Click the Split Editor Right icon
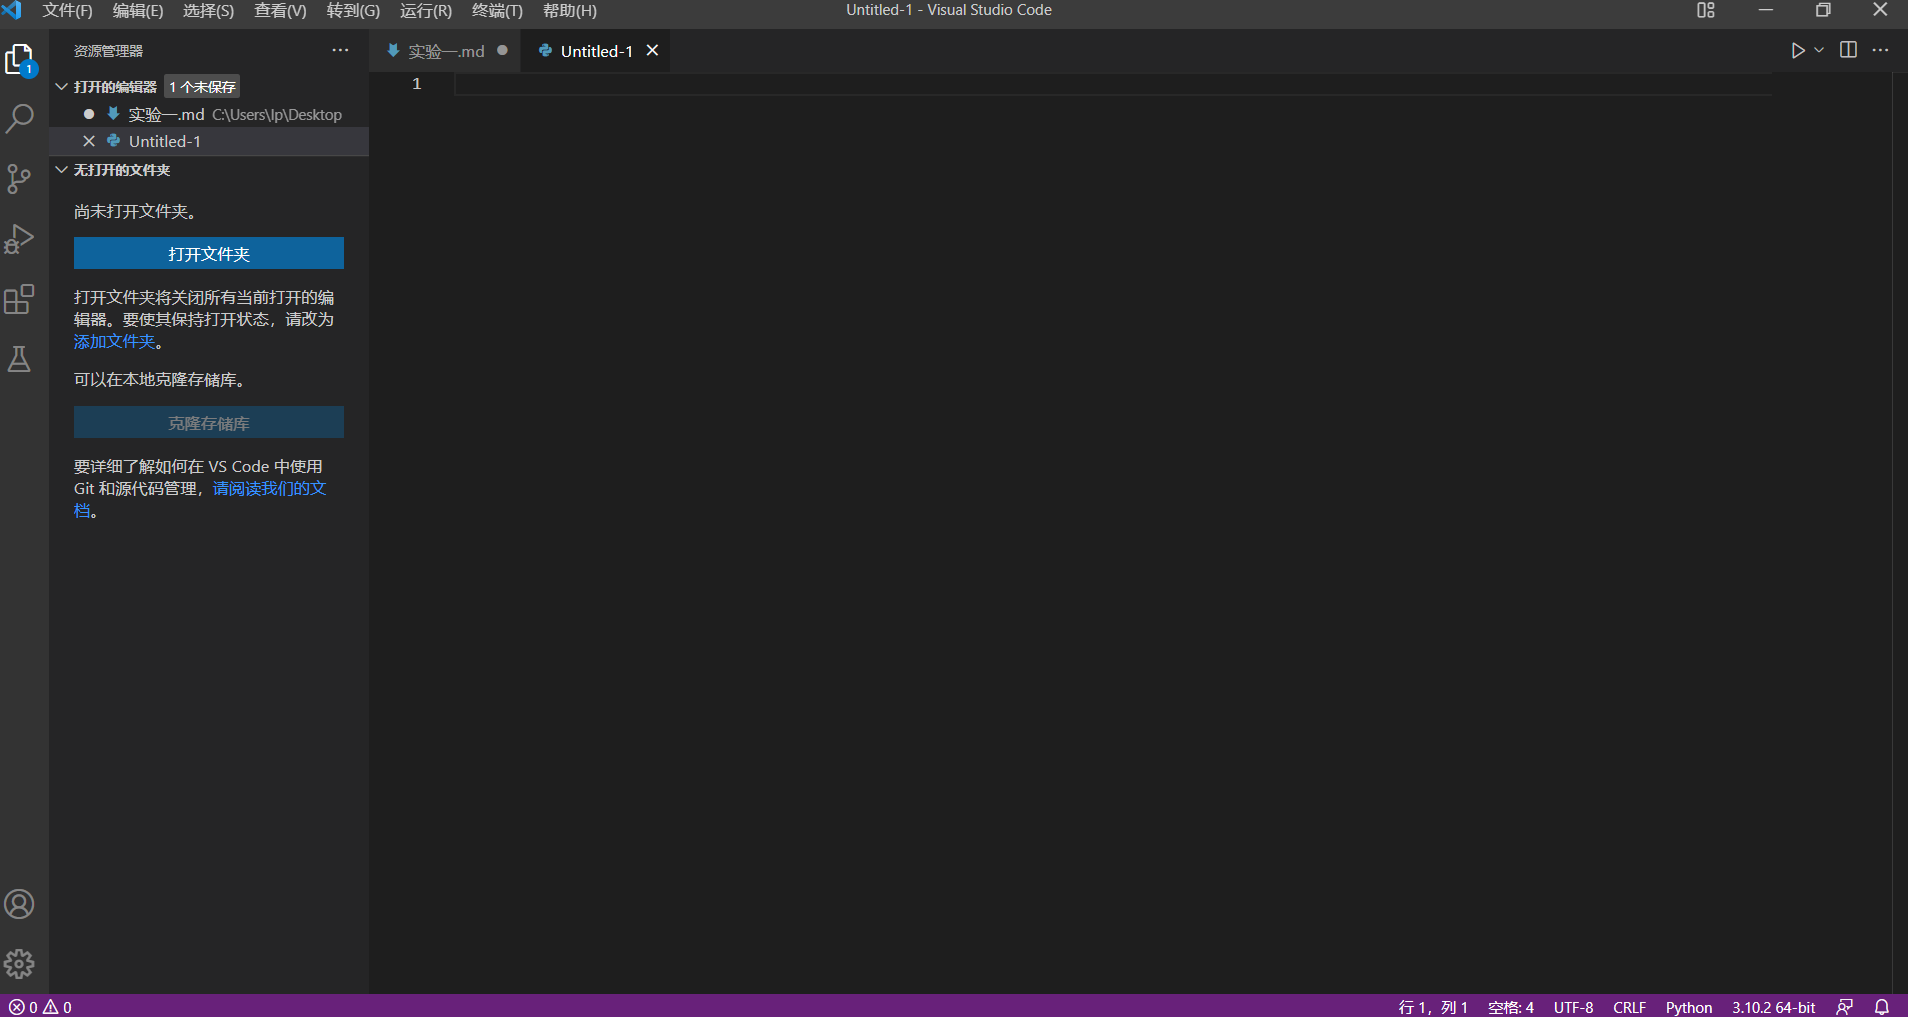1908x1017 pixels. (1848, 50)
